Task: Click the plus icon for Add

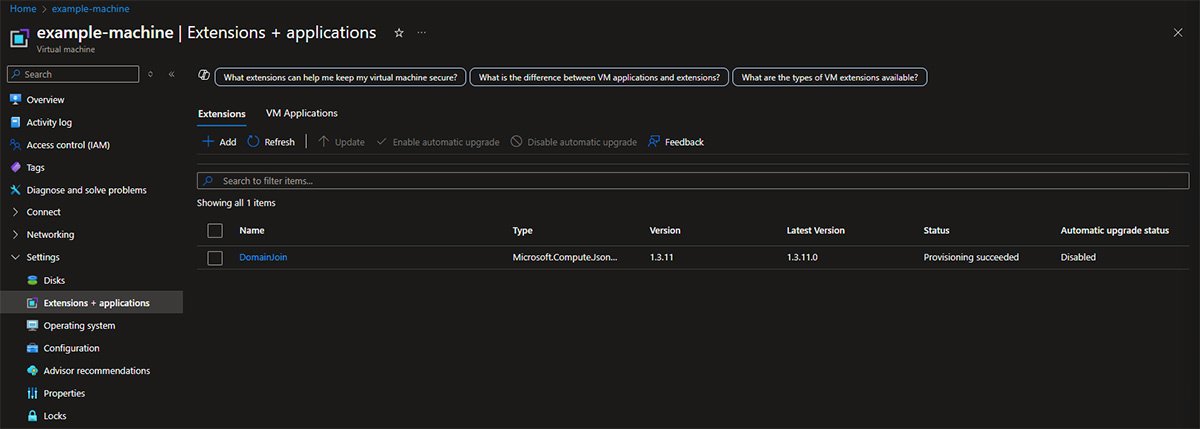Action: [x=208, y=142]
